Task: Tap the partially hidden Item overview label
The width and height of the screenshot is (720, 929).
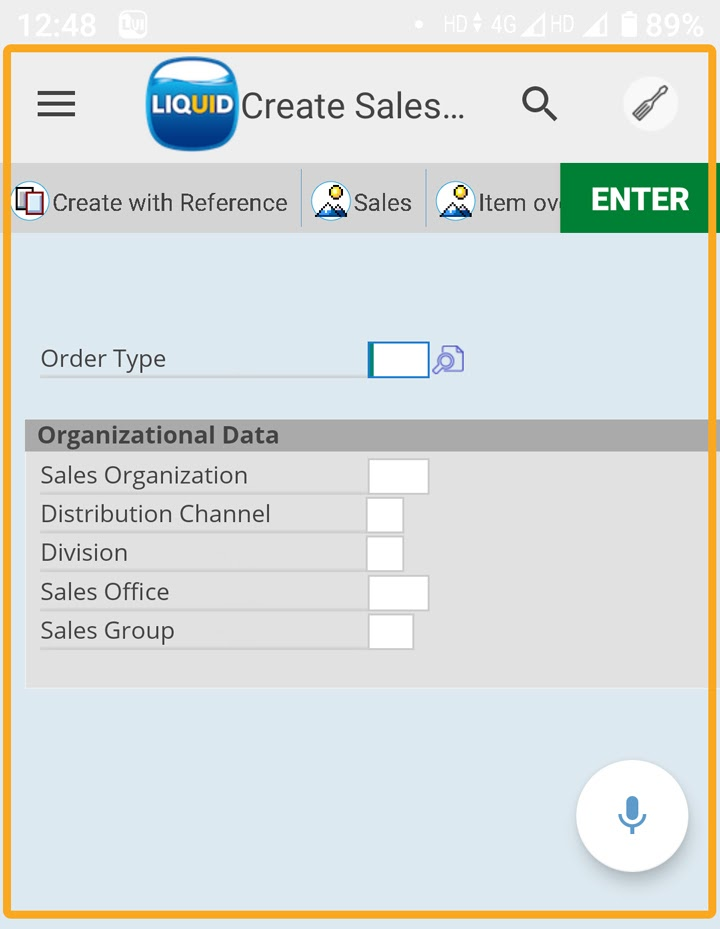Action: (518, 203)
